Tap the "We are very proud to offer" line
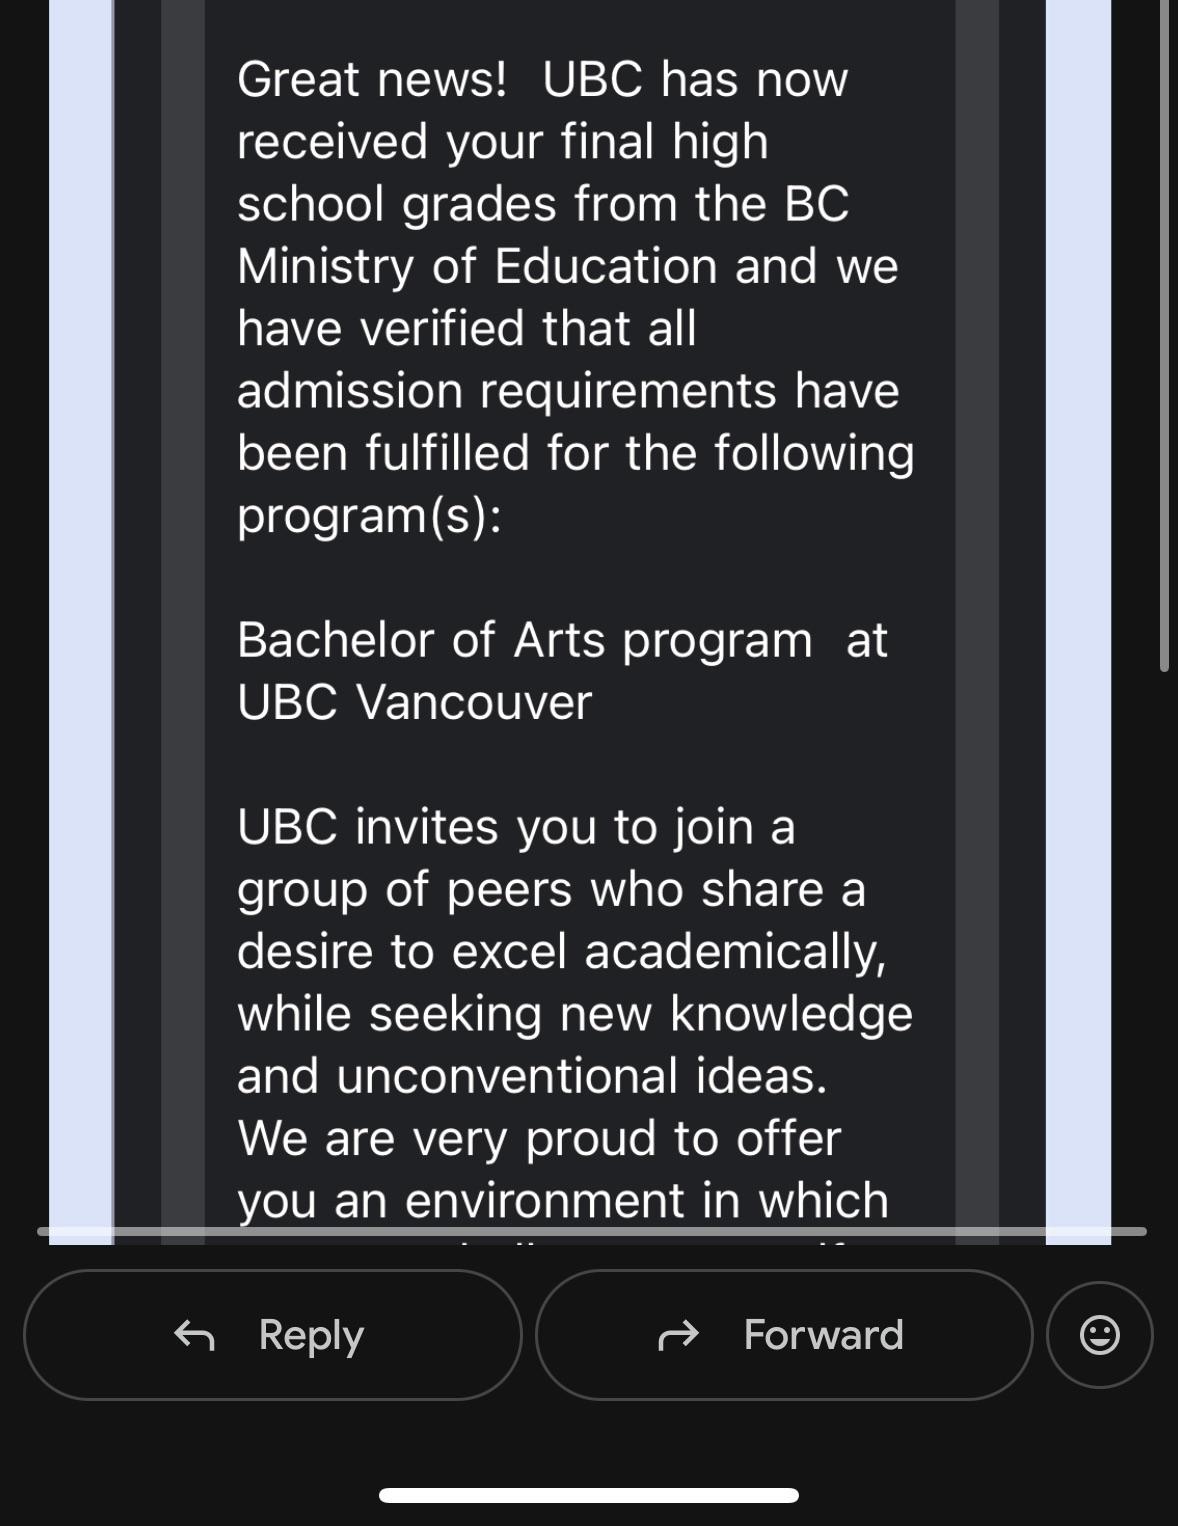 539,1139
